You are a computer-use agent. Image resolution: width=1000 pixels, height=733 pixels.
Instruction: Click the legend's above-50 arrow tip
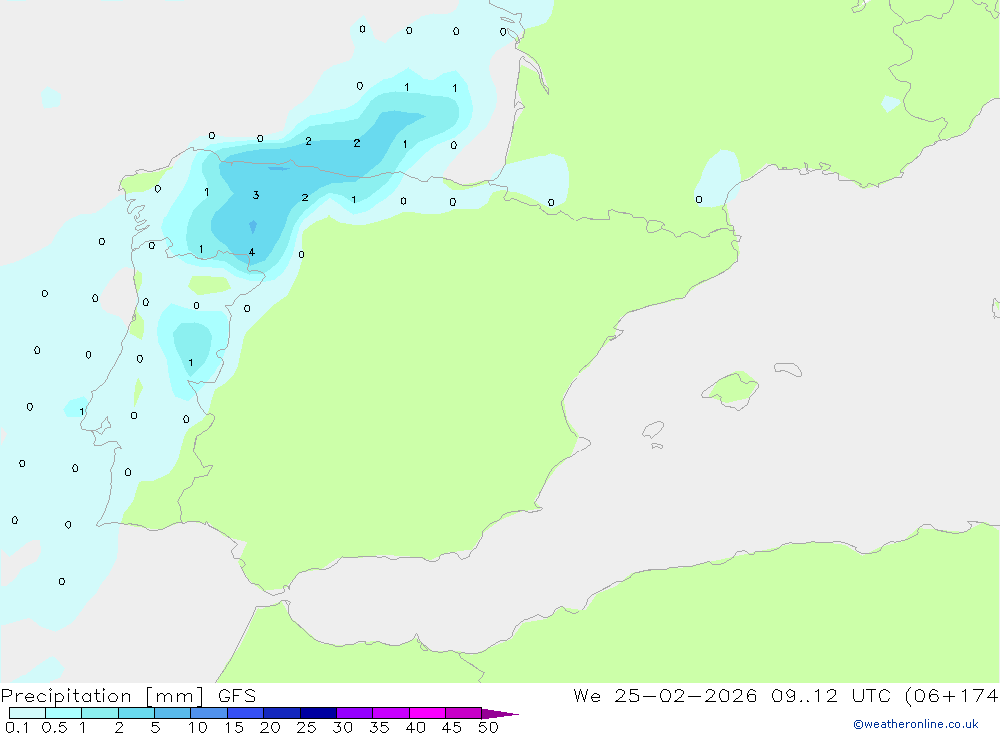point(500,713)
